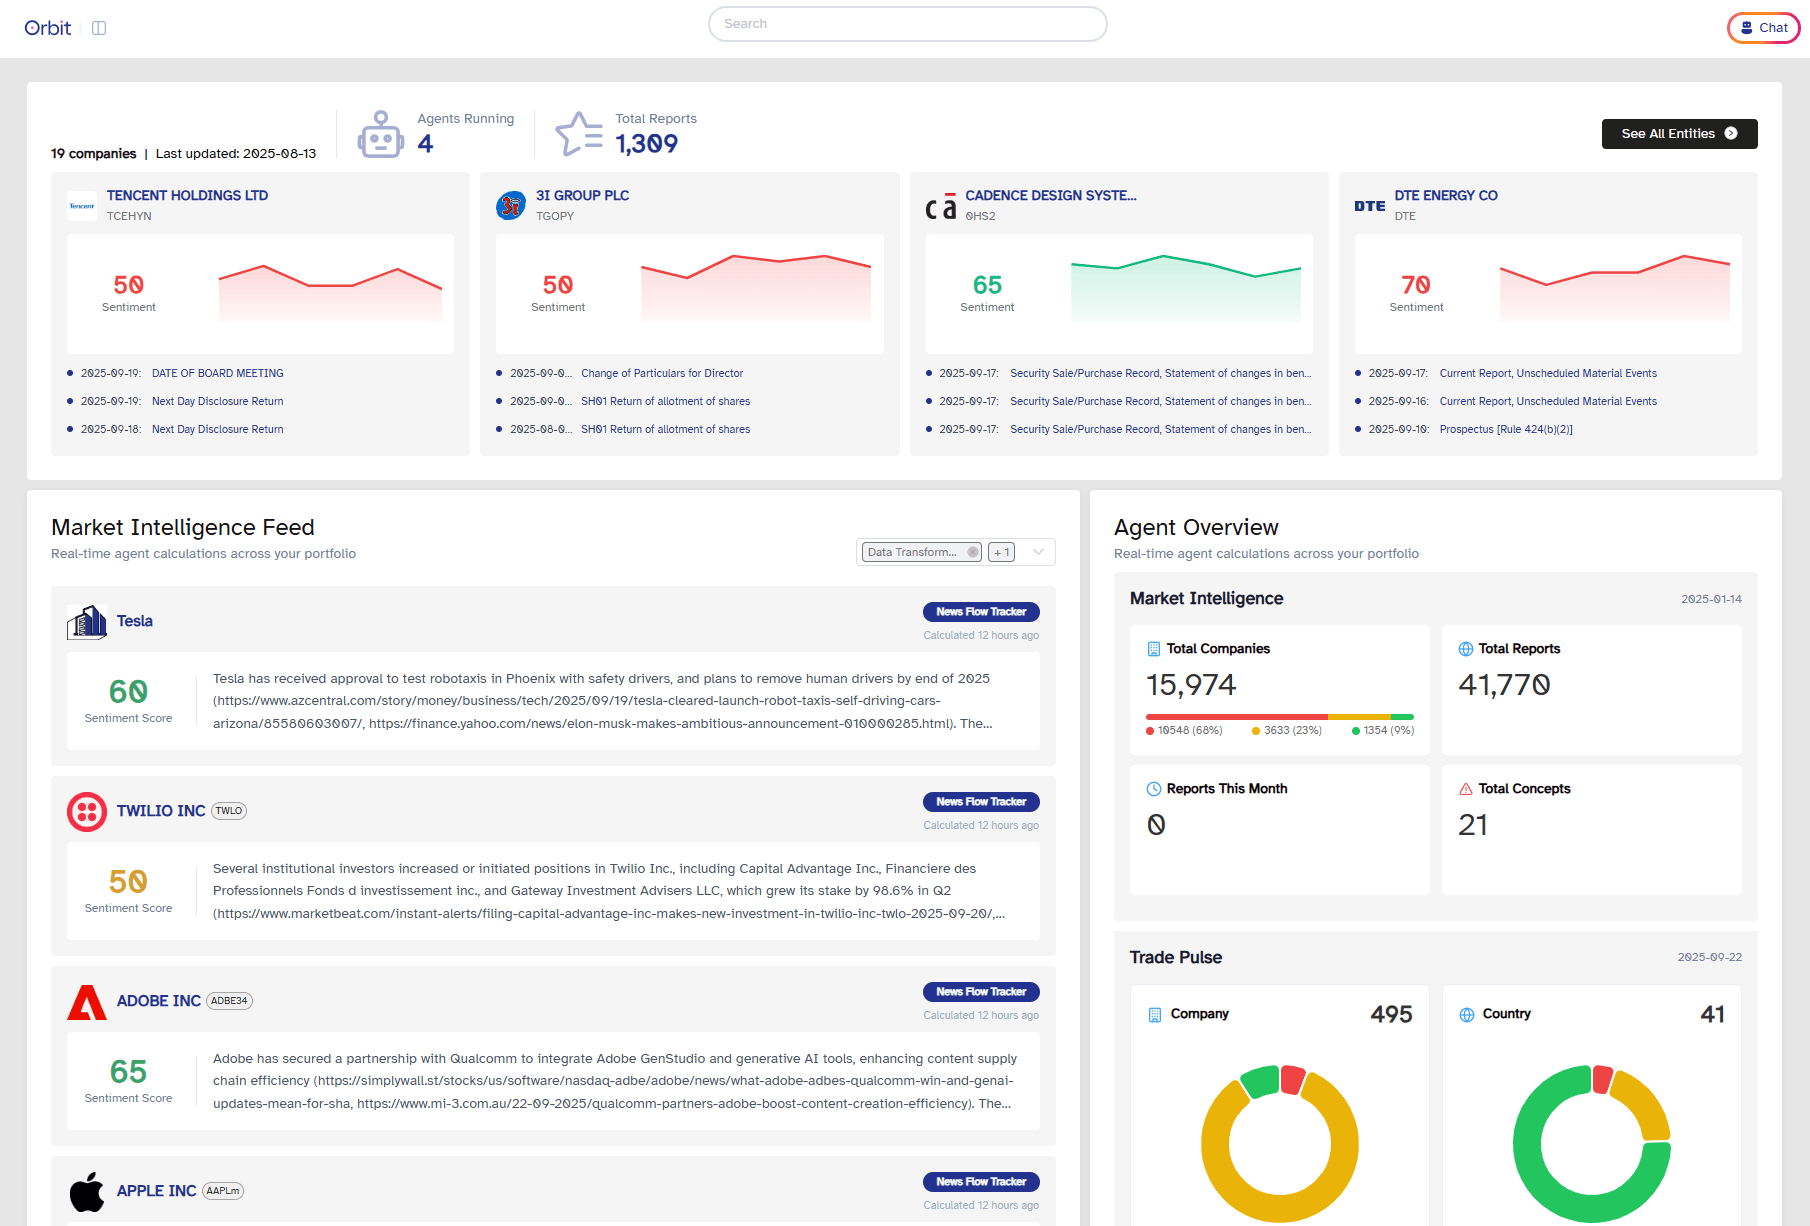Click the Agents Running robot icon
Image resolution: width=1810 pixels, height=1226 pixels.
[380, 134]
